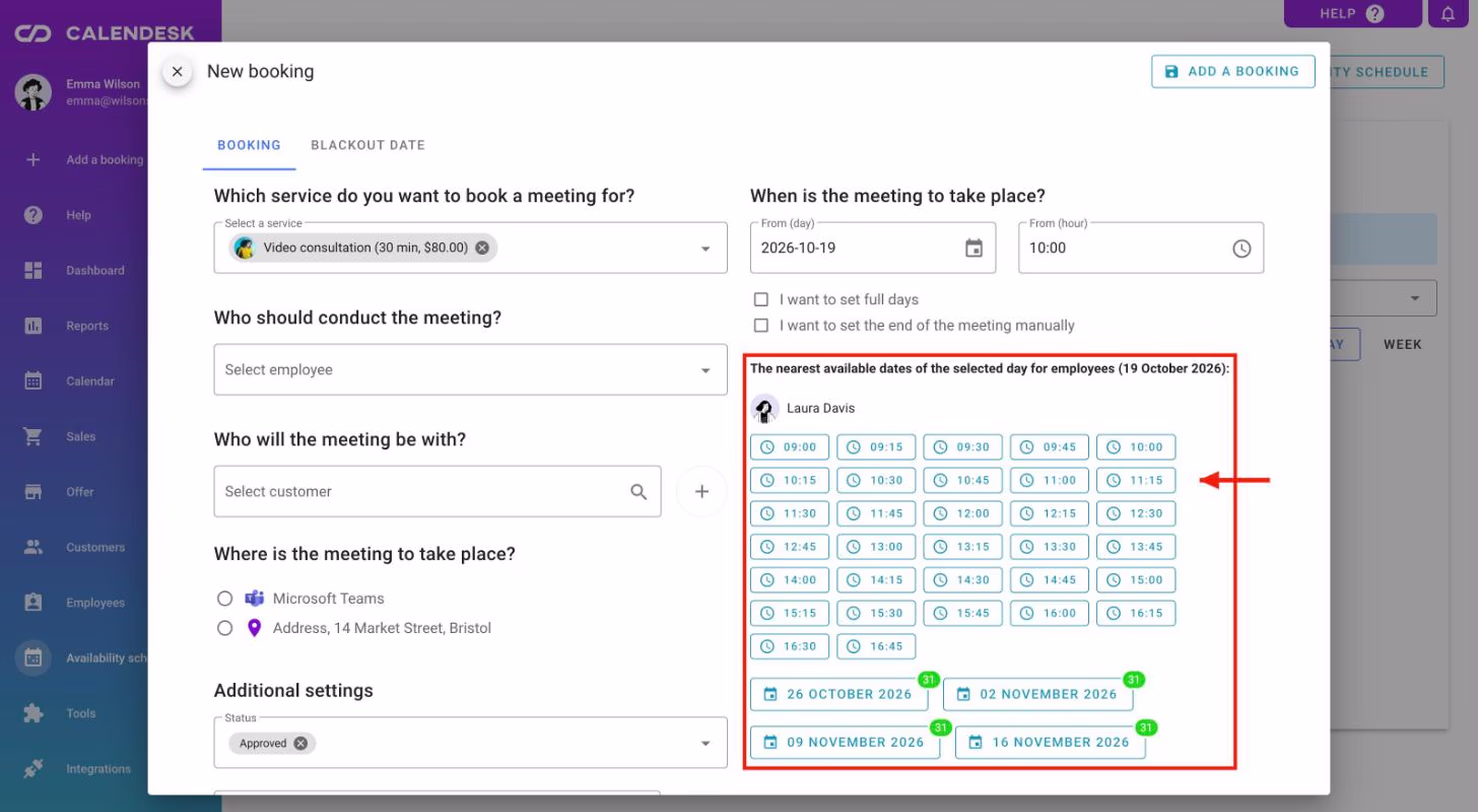
Task: Expand the Select a service dropdown arrow
Action: pyautogui.click(x=705, y=248)
